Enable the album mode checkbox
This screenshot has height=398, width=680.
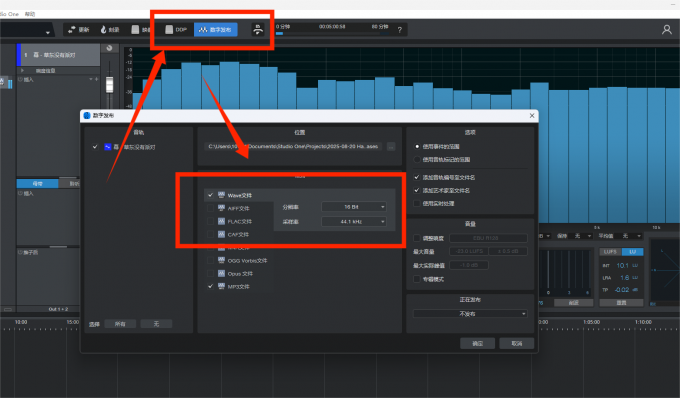pyautogui.click(x=417, y=279)
